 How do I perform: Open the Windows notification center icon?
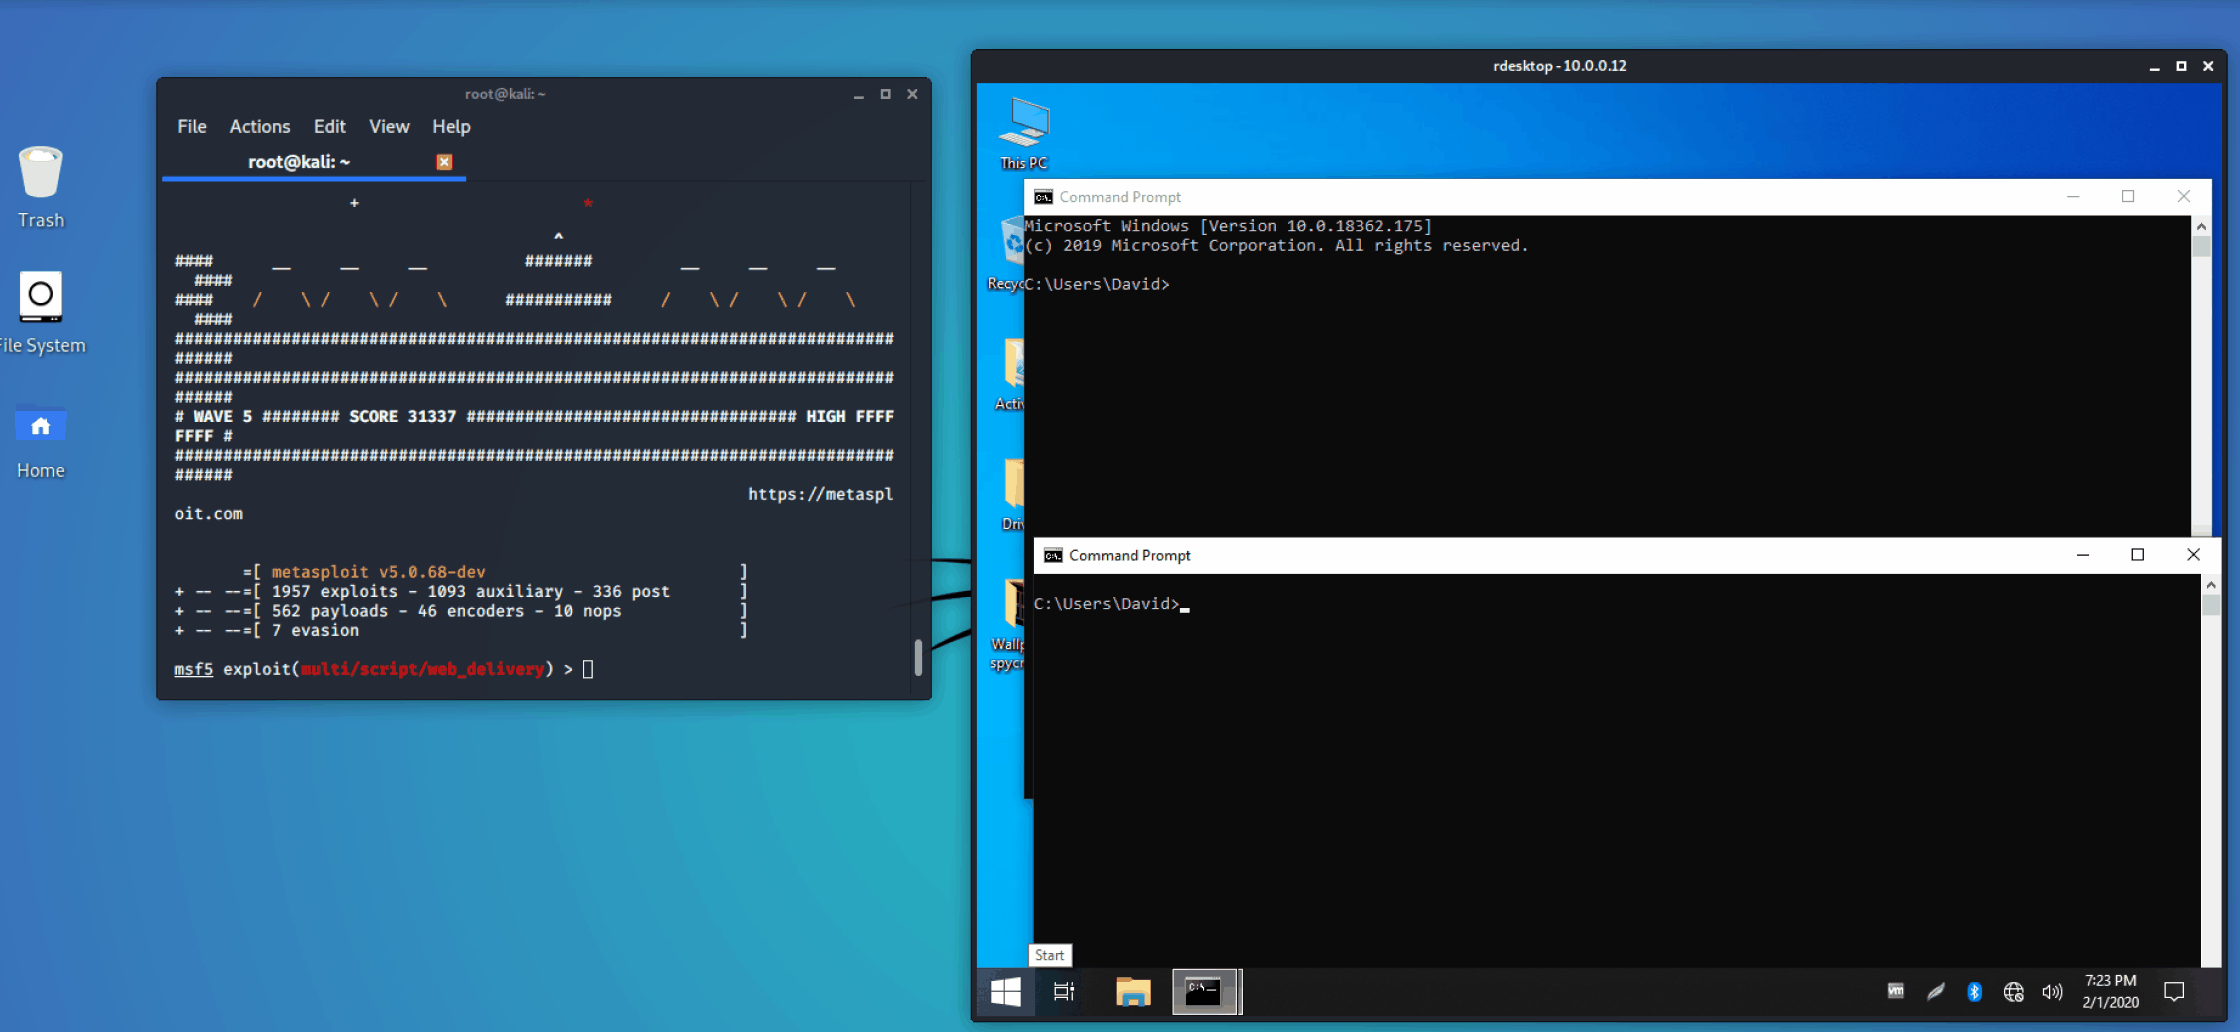click(2174, 991)
